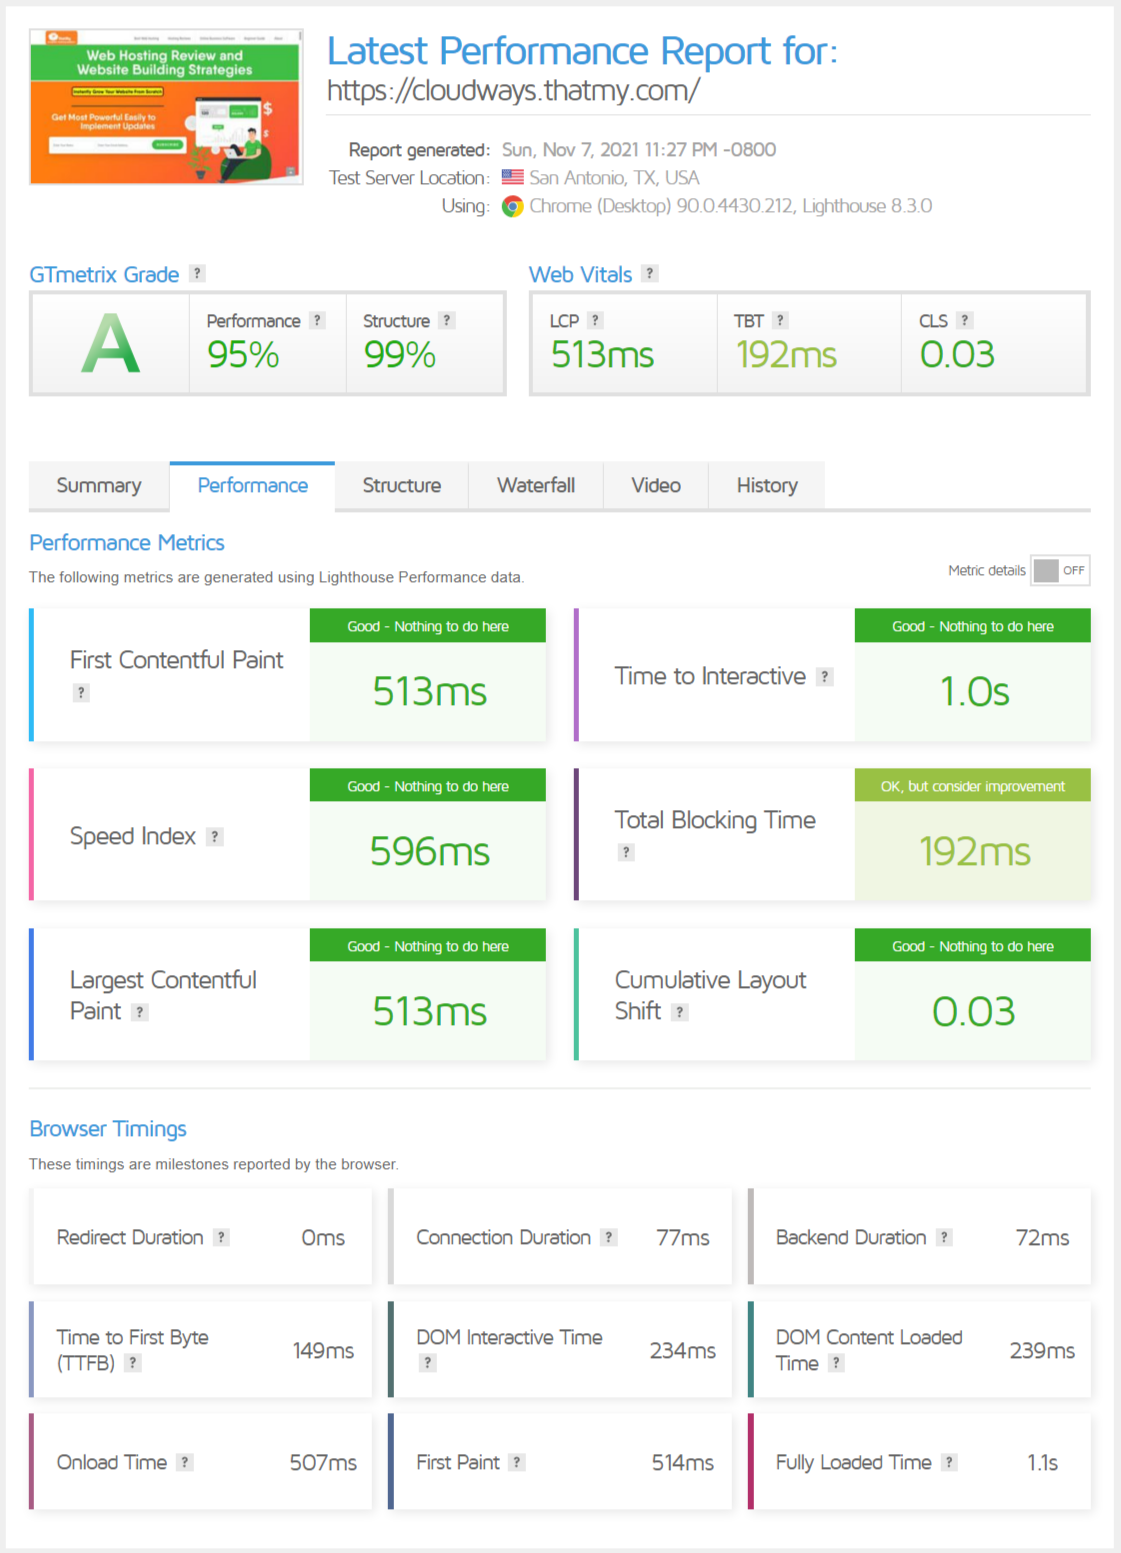Click the San Antonio, TX, USA text

[614, 177]
